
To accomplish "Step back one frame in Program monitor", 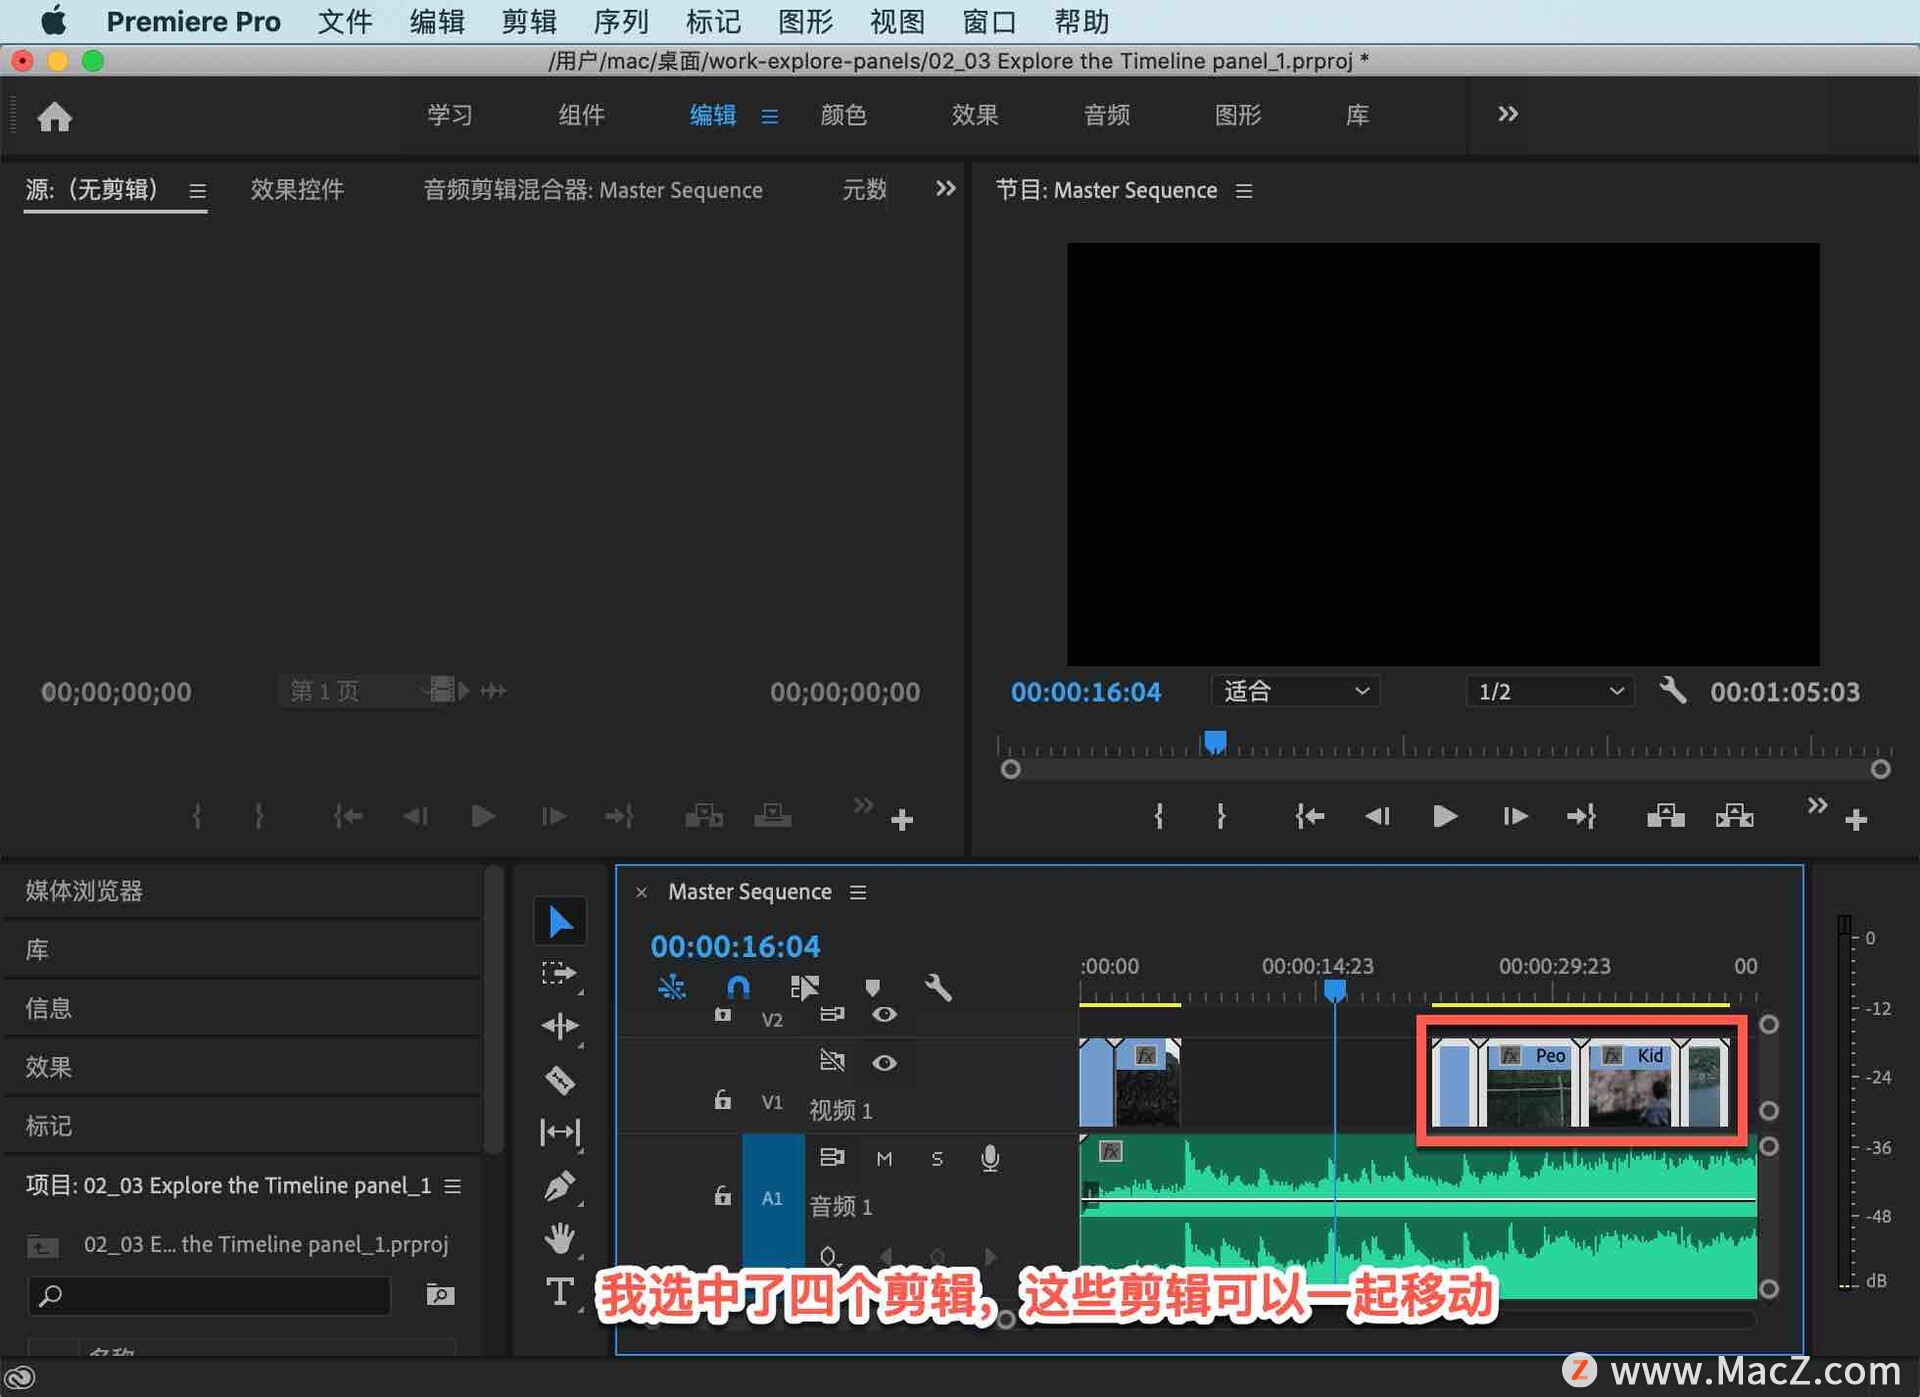I will (x=1377, y=816).
